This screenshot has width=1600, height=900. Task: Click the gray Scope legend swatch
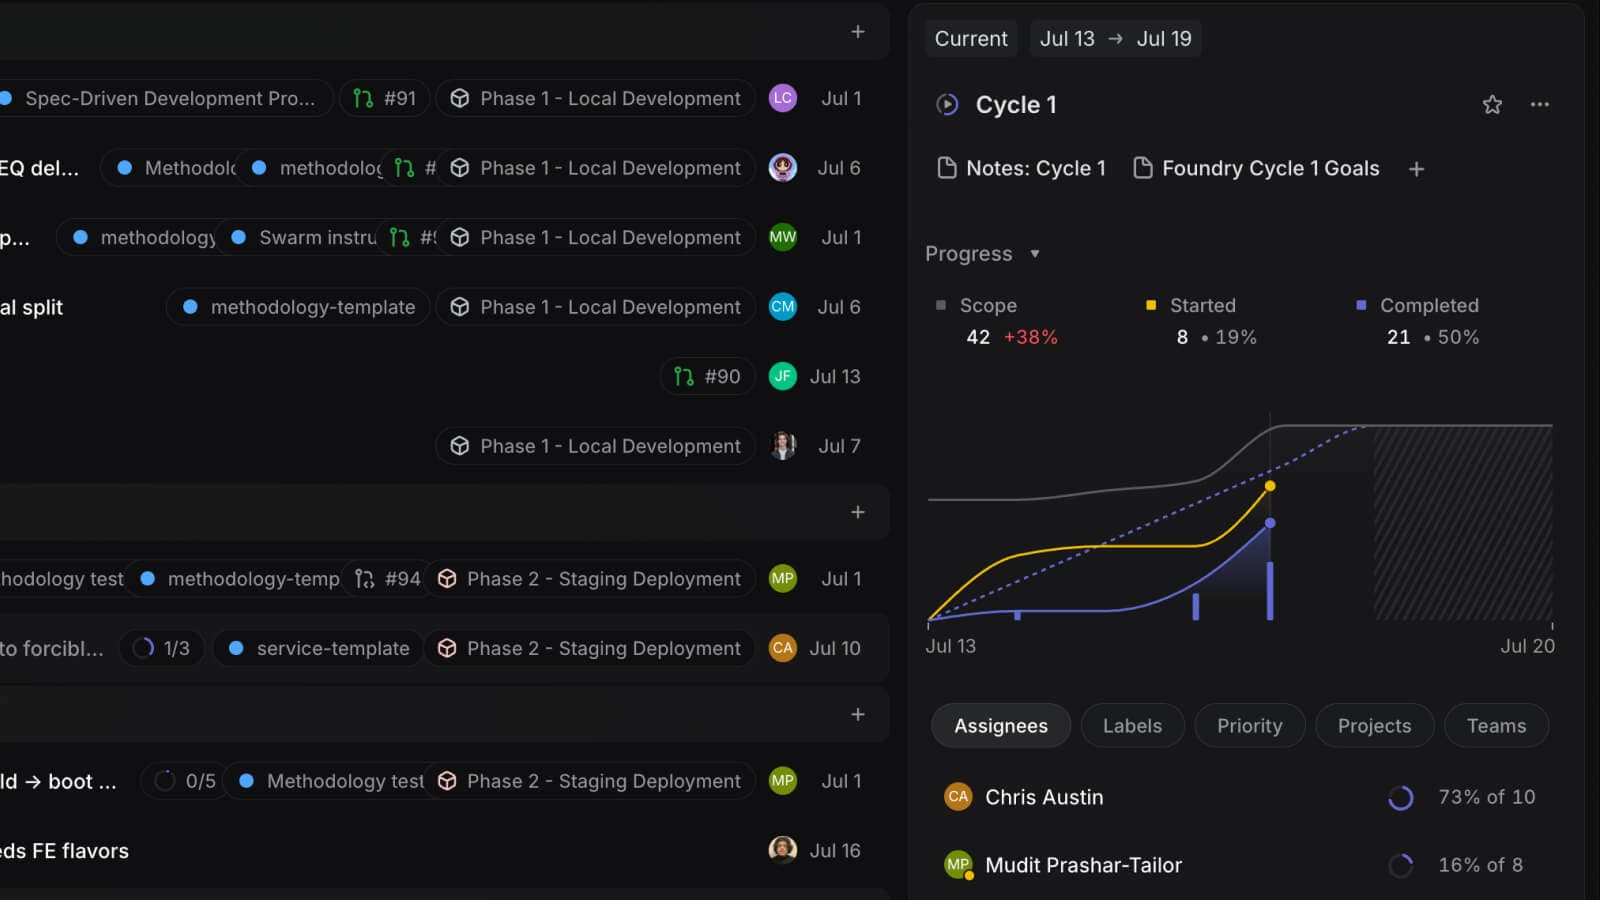tap(940, 305)
